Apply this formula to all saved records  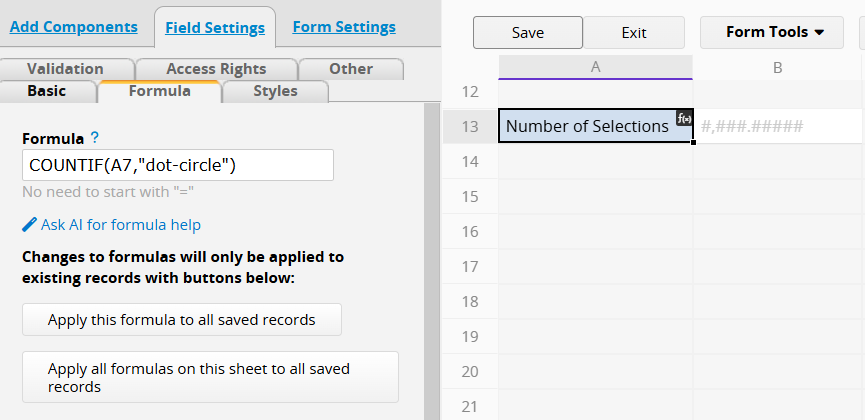181,320
